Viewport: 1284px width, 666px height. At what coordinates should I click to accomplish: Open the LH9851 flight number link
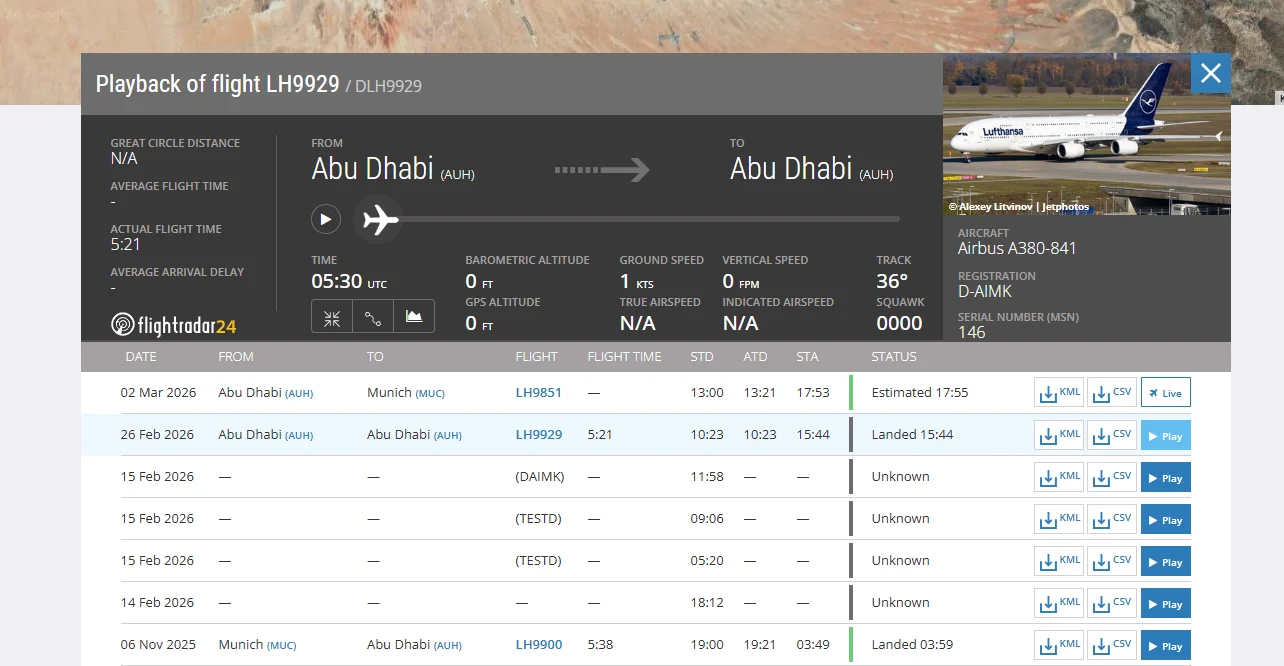[x=539, y=393]
